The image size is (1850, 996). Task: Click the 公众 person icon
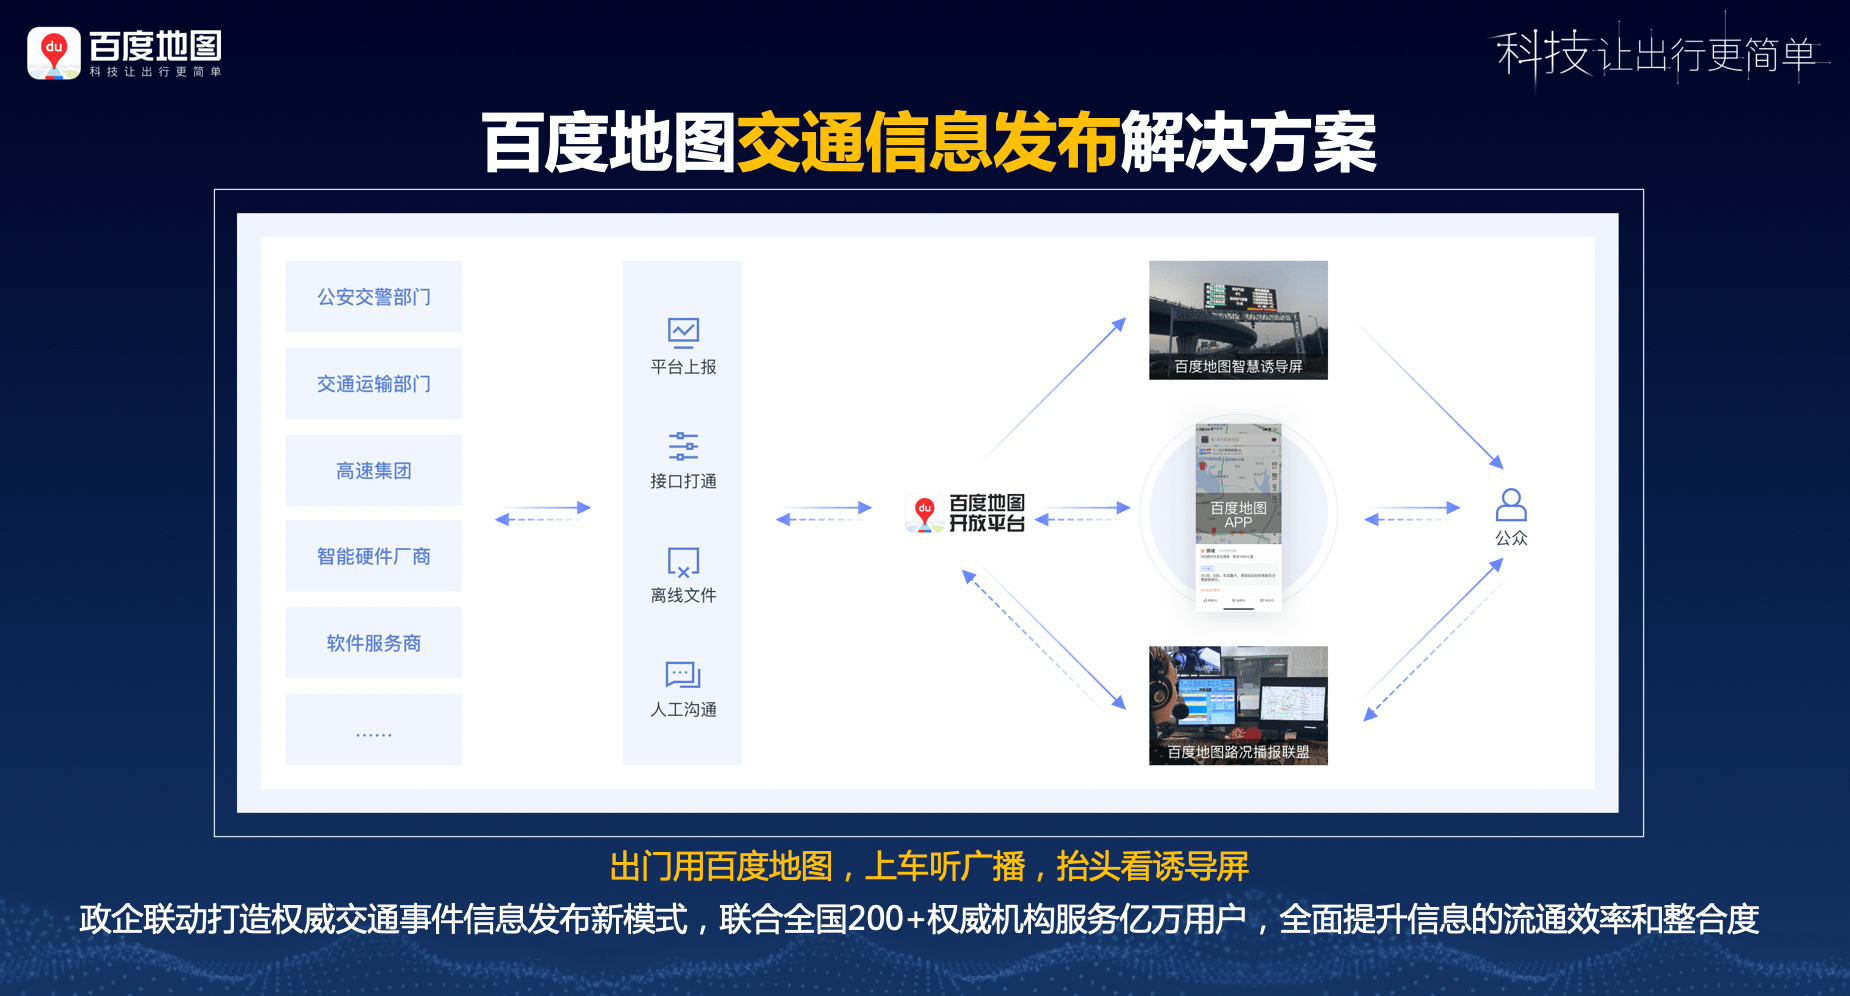click(1510, 505)
